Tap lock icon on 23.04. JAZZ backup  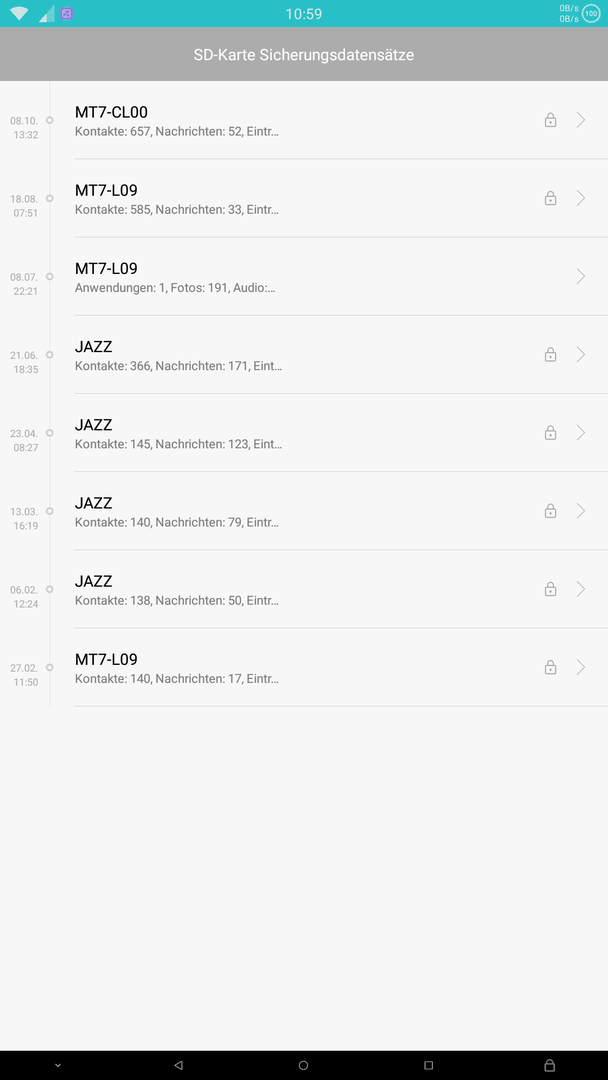tap(550, 433)
